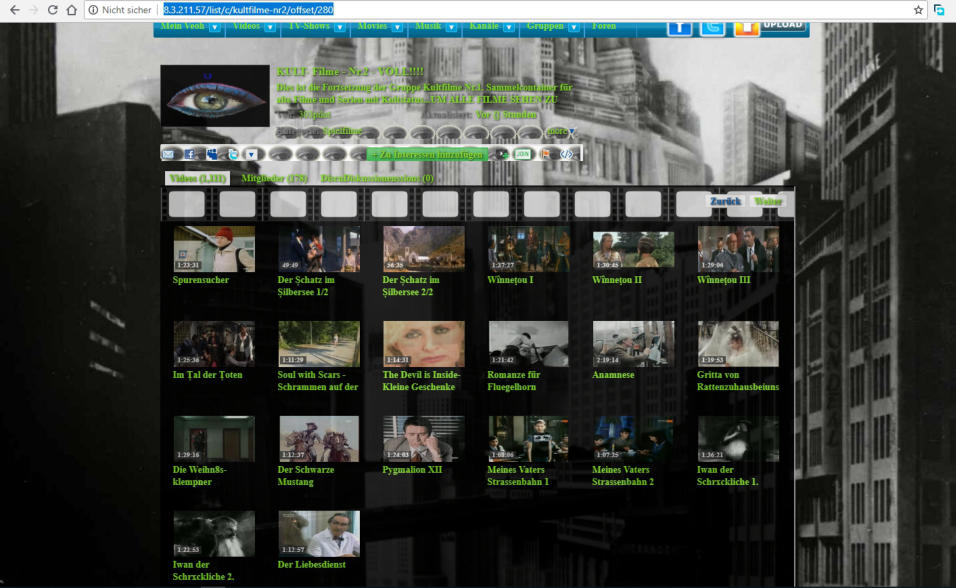Expand the Gruppen dropdown arrow

point(574,27)
